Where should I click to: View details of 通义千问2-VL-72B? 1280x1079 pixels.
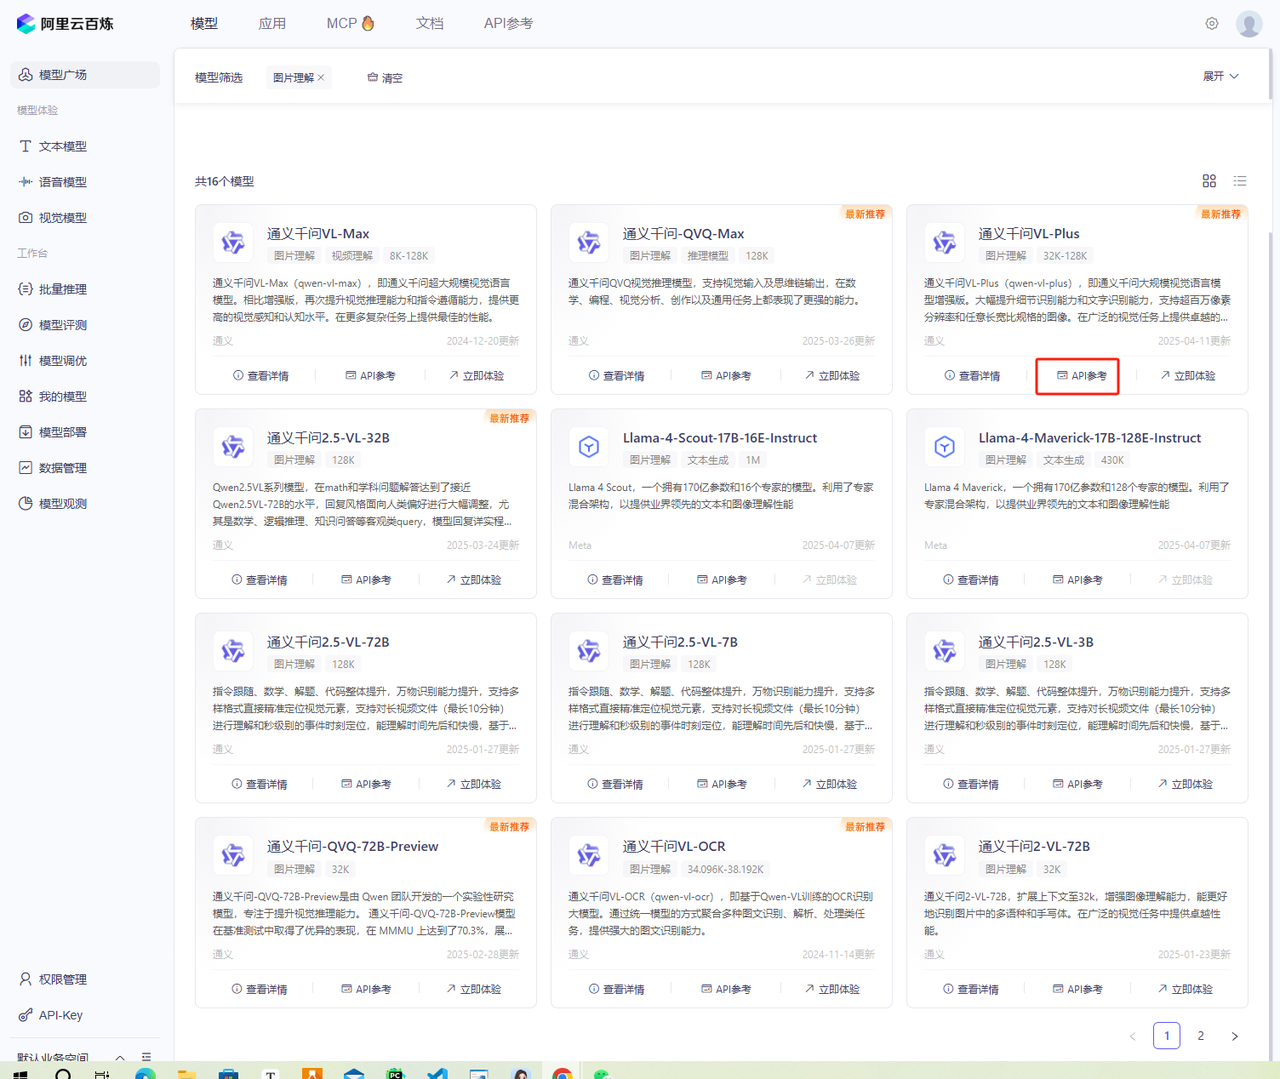[x=971, y=989]
